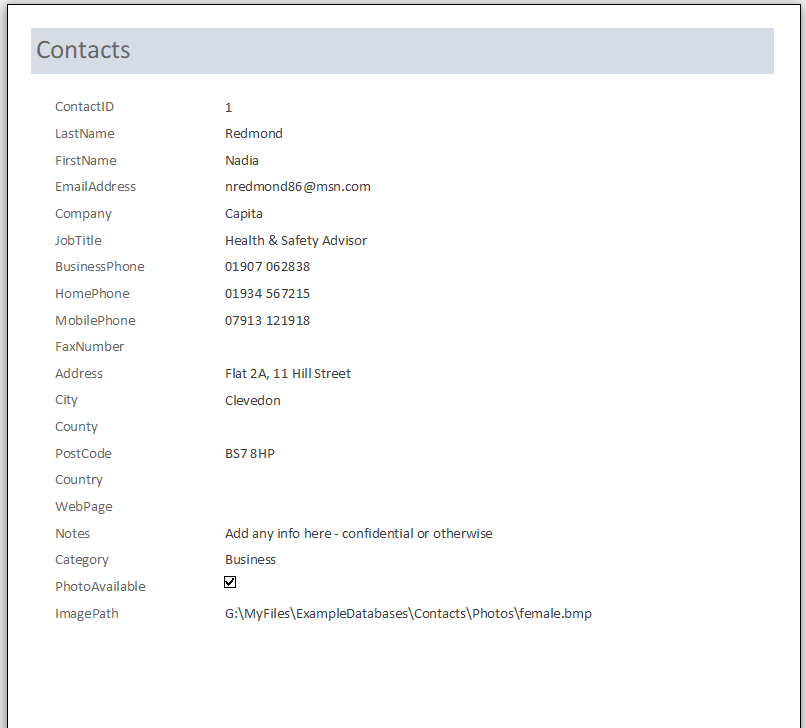This screenshot has height=728, width=806.
Task: Click the MobilePhone field label
Action: point(96,321)
